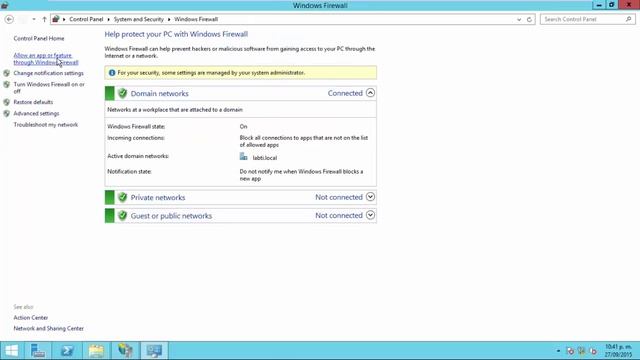Open Control Panel Home
Image resolution: width=640 pixels, height=360 pixels.
39,38
